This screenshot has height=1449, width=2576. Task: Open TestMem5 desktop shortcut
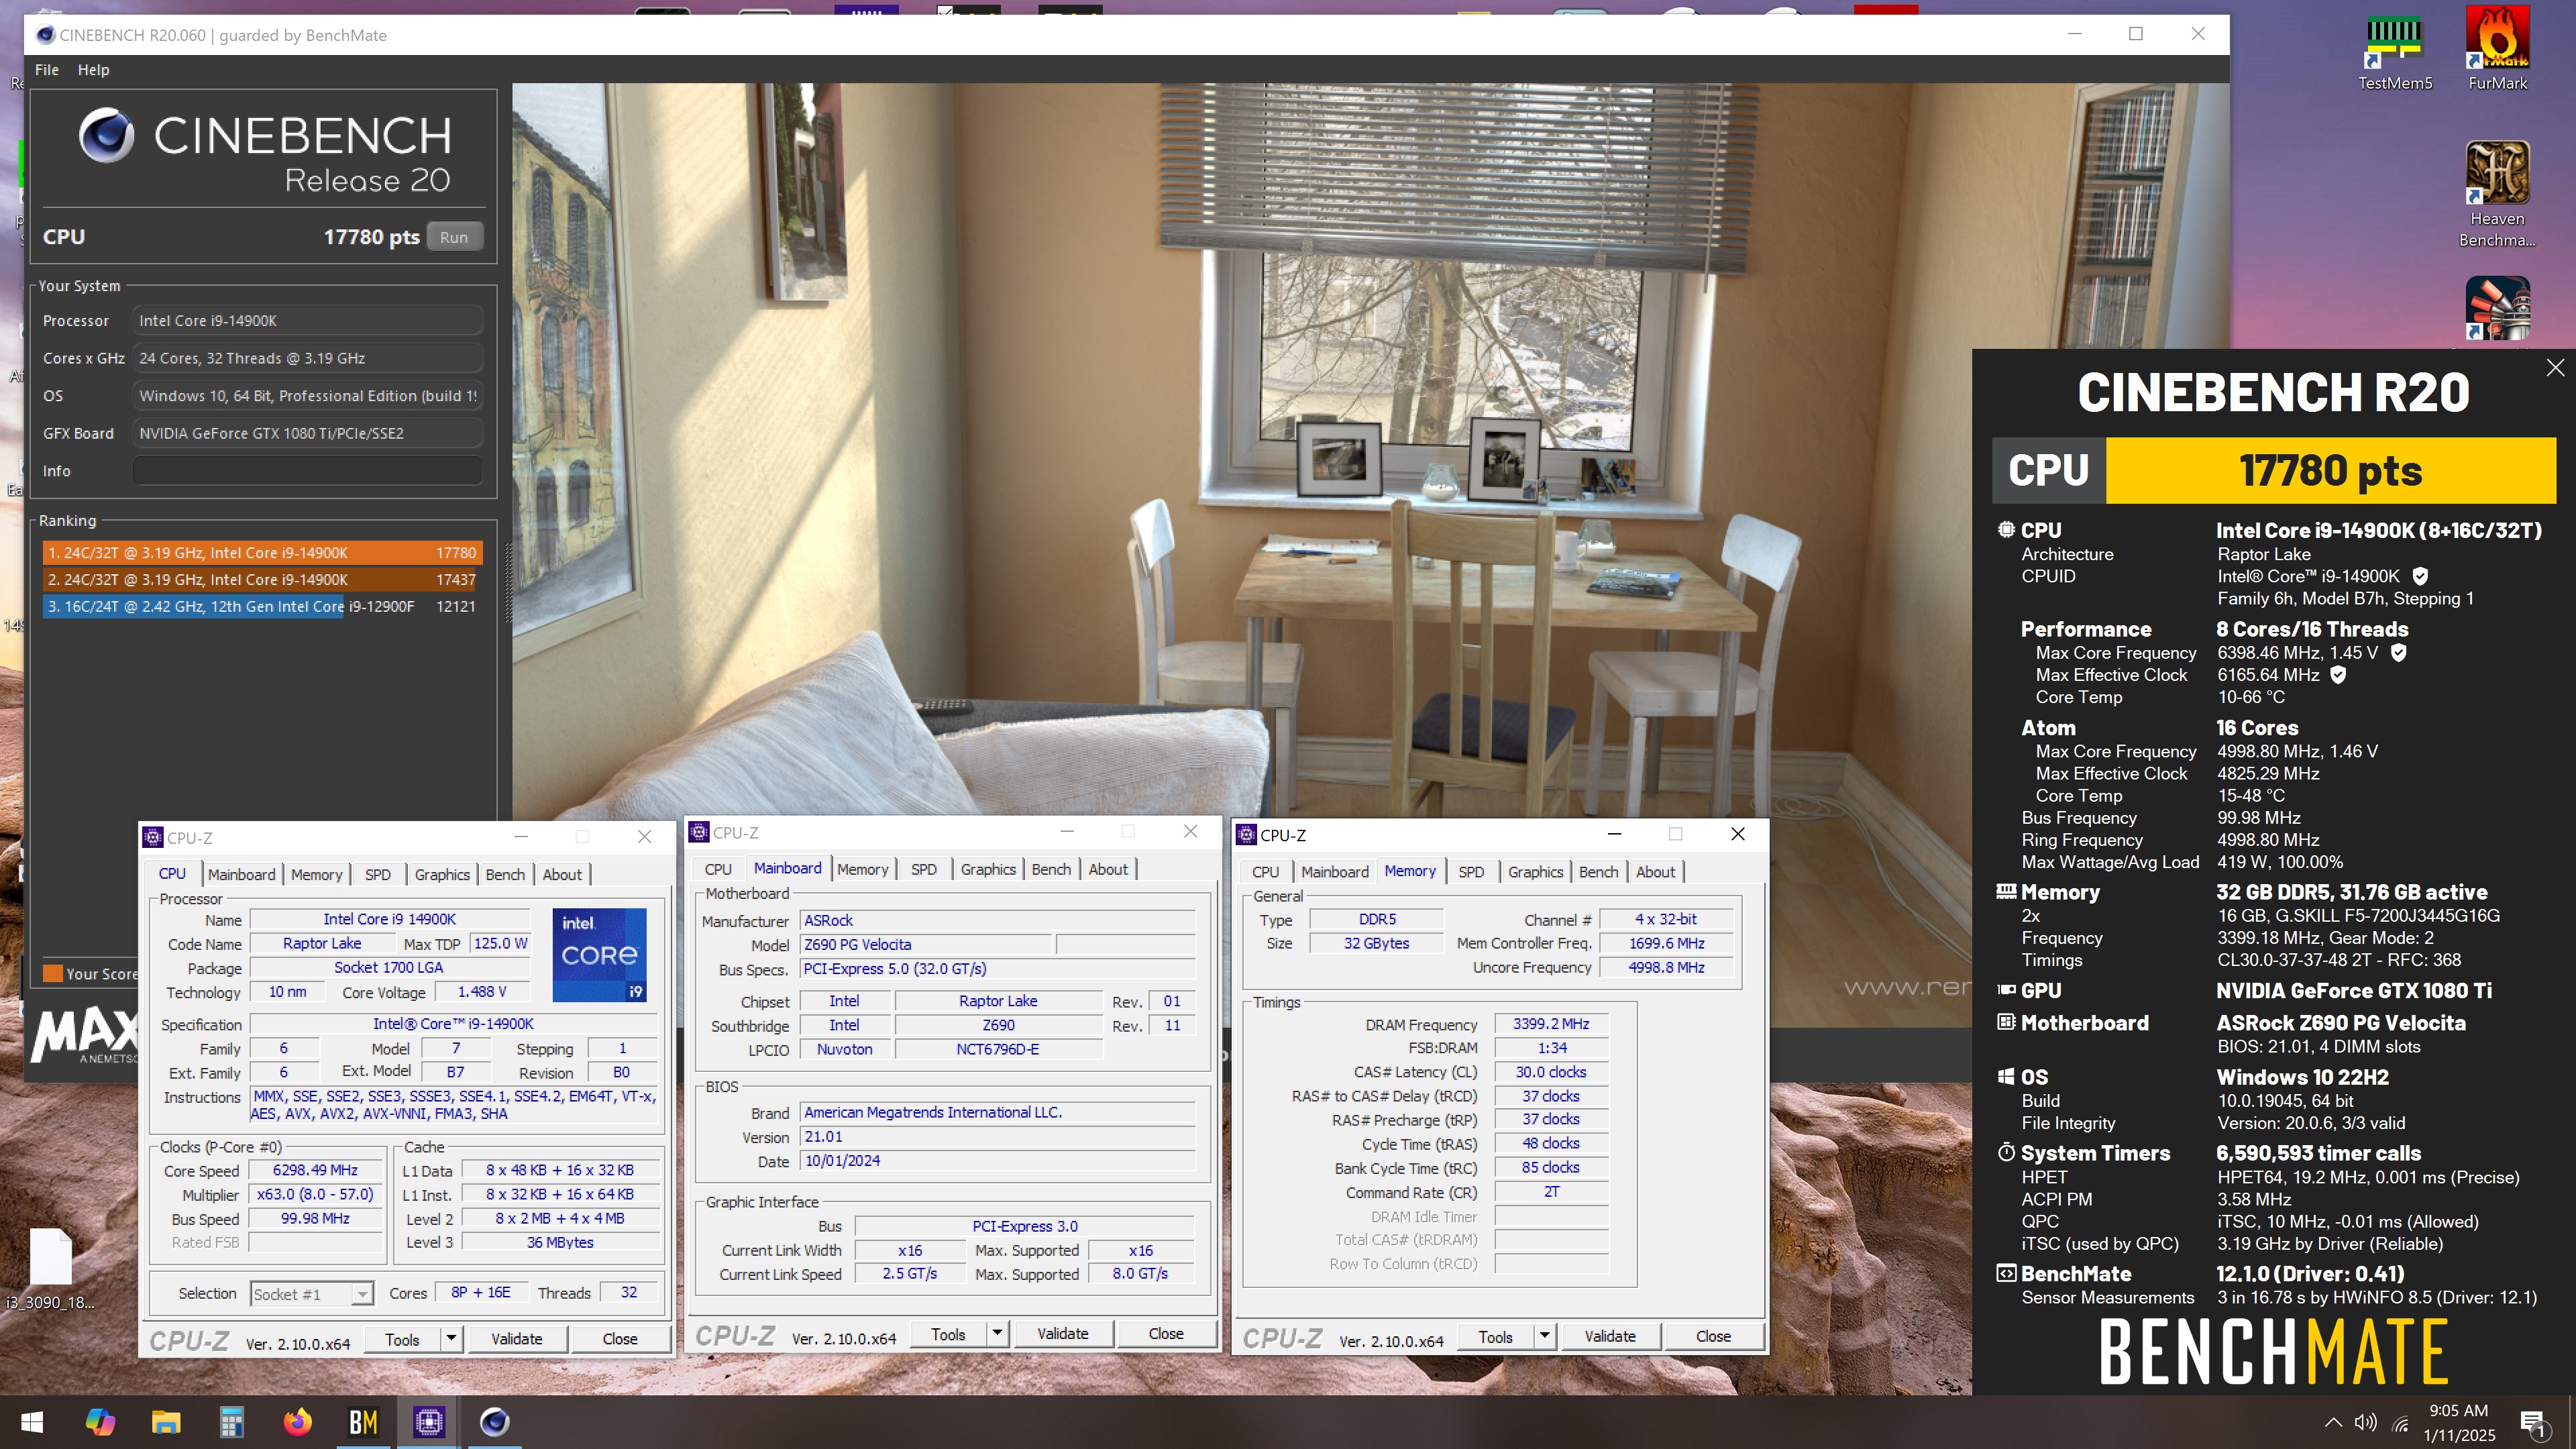pyautogui.click(x=2395, y=52)
